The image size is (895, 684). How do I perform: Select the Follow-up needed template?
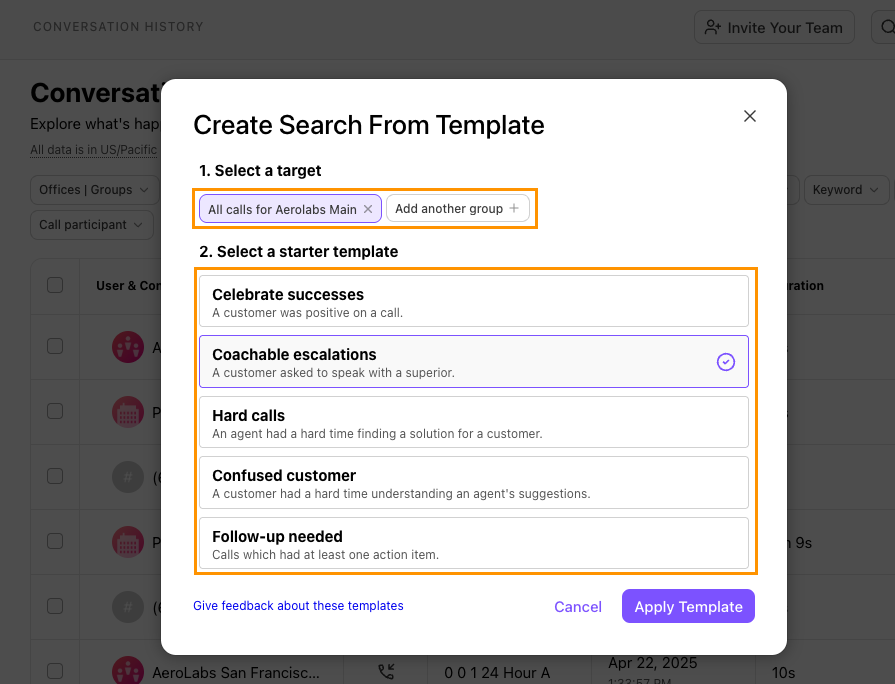click(x=474, y=544)
